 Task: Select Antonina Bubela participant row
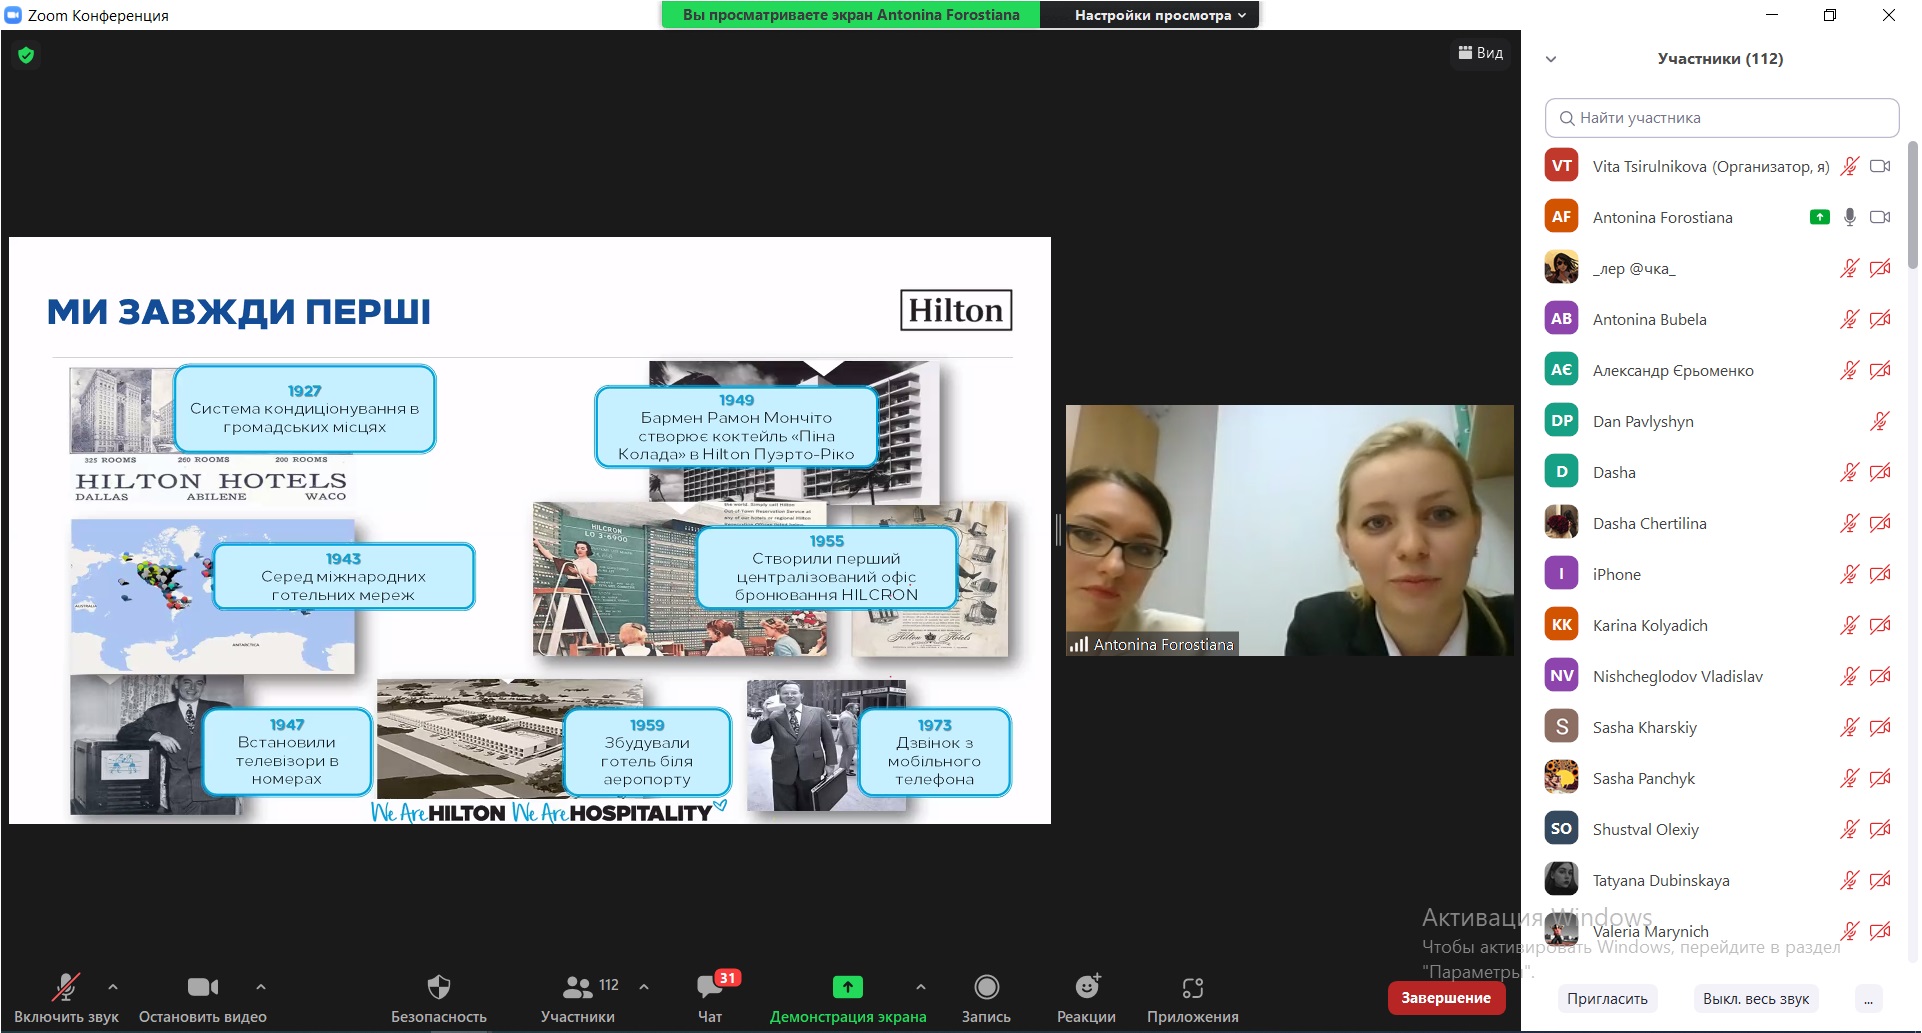[1720, 319]
